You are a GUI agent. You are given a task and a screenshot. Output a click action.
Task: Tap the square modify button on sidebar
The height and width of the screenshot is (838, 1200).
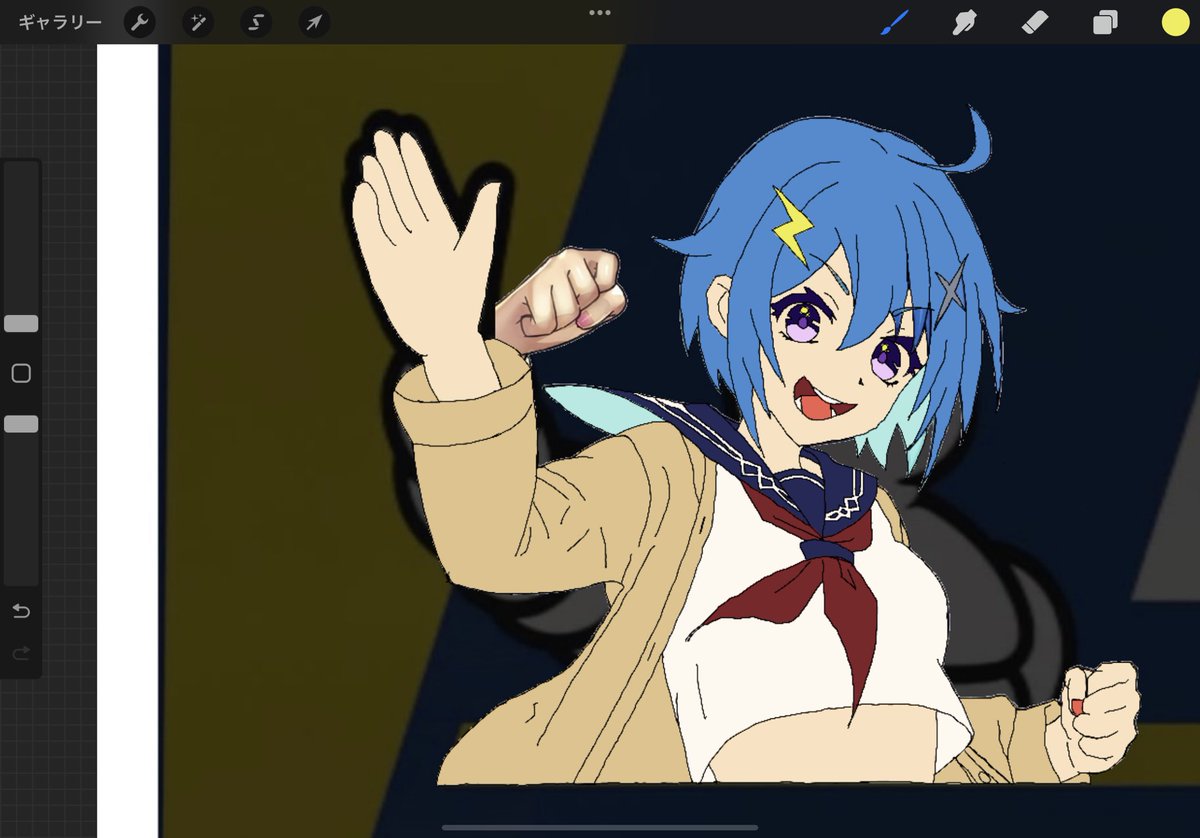point(21,373)
